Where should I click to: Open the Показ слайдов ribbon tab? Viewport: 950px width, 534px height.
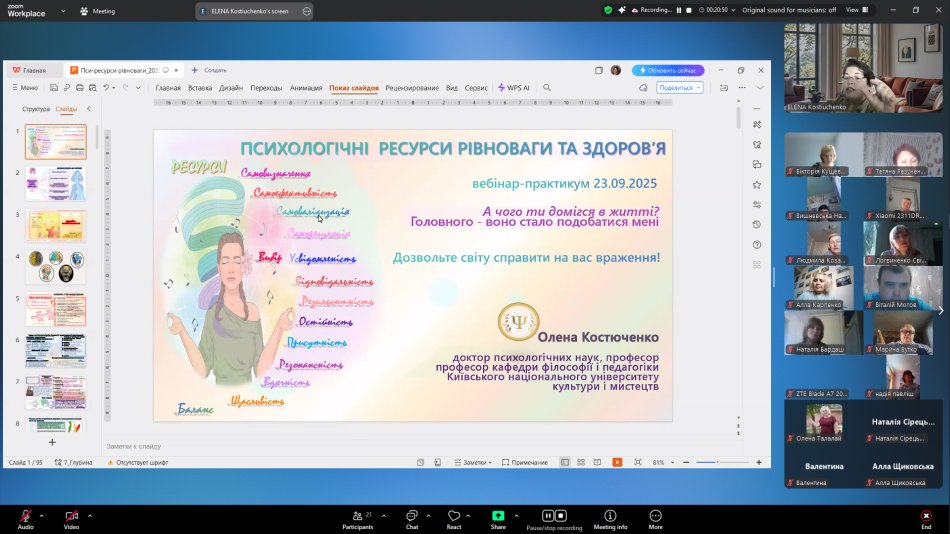(354, 88)
